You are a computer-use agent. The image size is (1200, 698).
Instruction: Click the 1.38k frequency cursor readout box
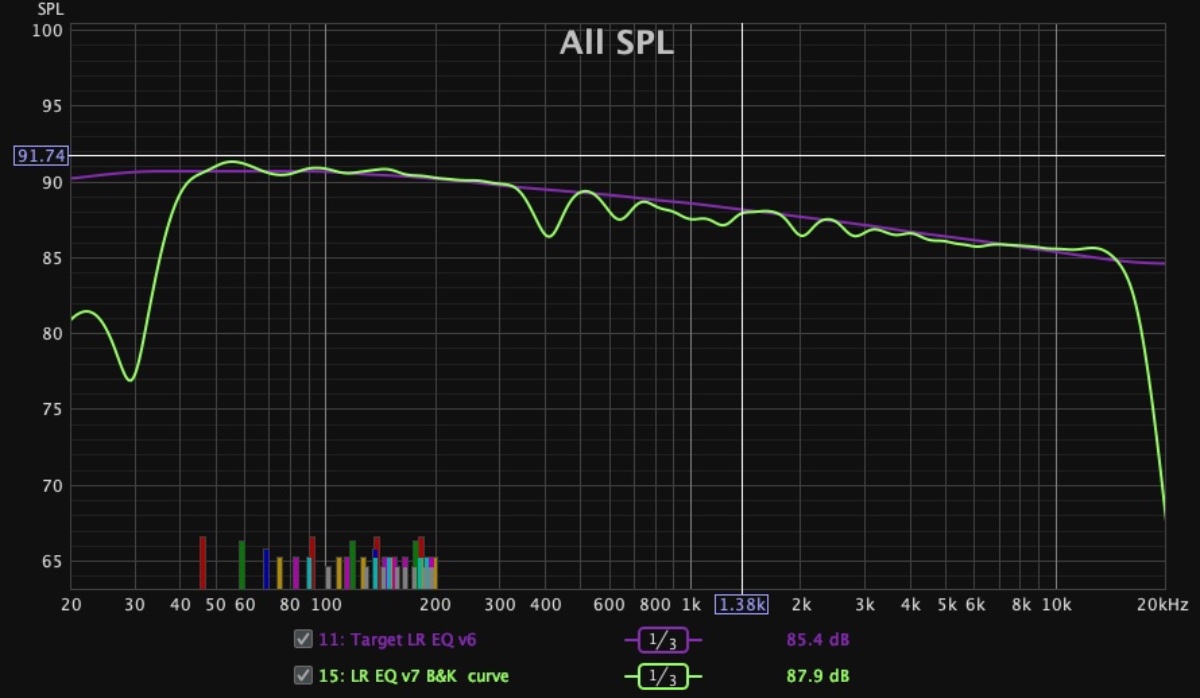pos(741,605)
